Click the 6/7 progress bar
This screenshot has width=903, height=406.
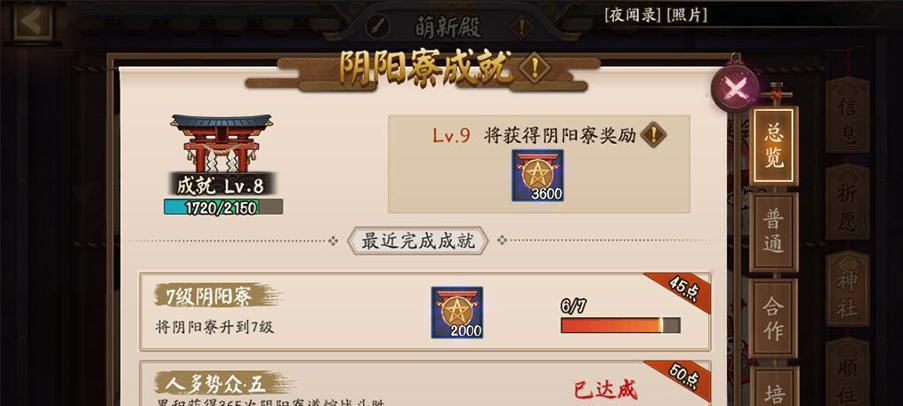(621, 325)
